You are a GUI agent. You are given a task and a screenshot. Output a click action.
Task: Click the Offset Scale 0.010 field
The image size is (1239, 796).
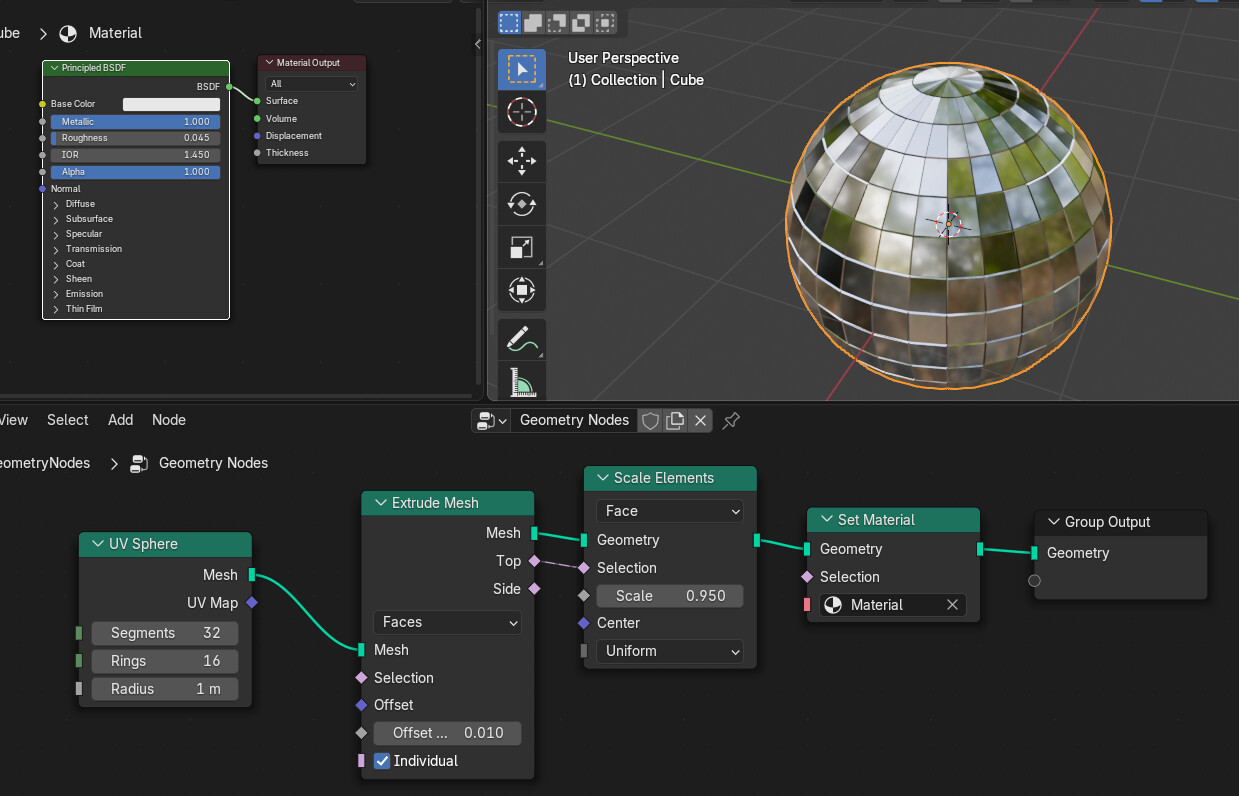pos(447,733)
